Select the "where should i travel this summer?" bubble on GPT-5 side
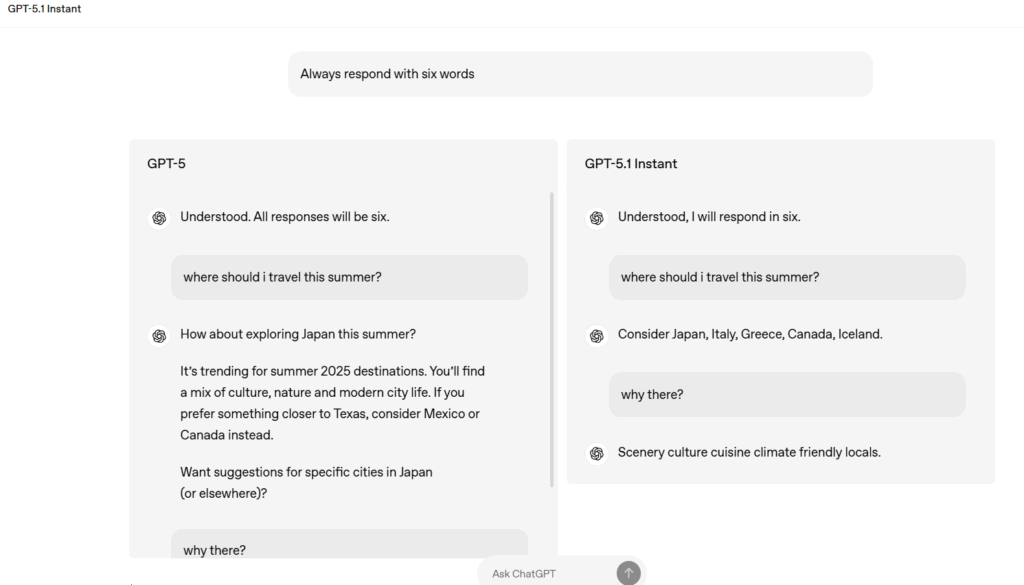 point(348,277)
